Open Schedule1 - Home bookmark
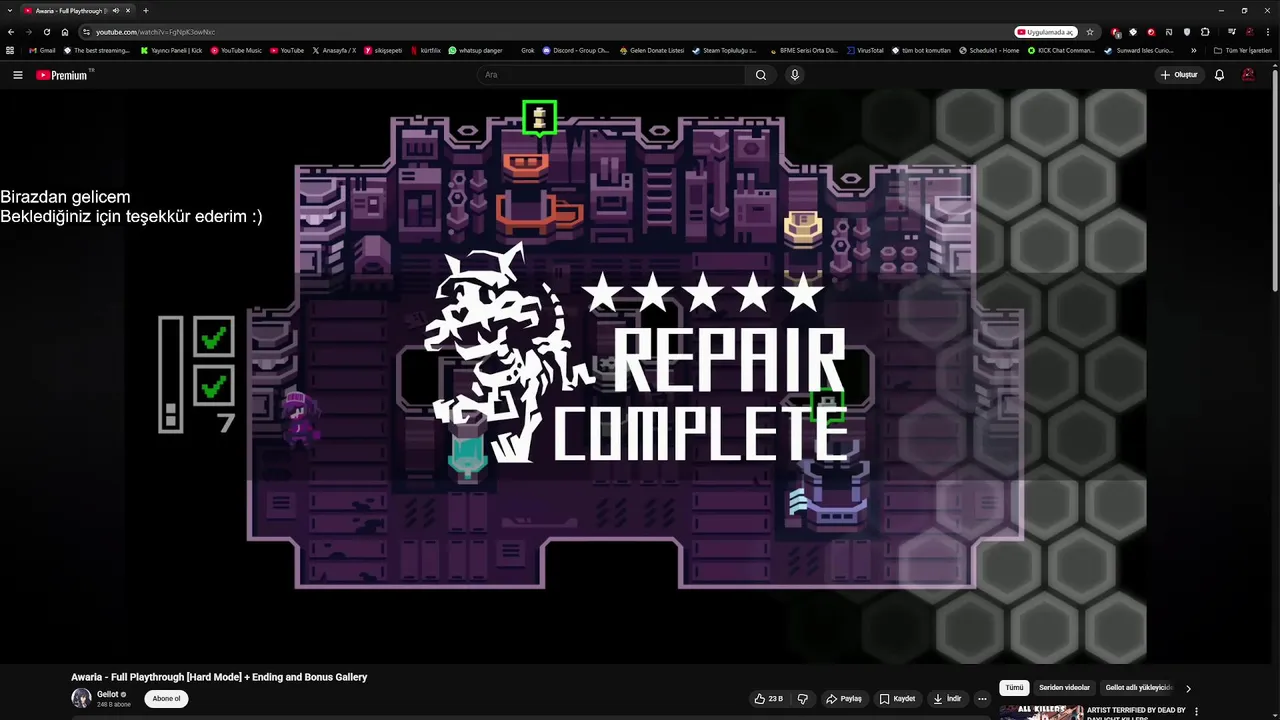The width and height of the screenshot is (1280, 720). pos(989,50)
